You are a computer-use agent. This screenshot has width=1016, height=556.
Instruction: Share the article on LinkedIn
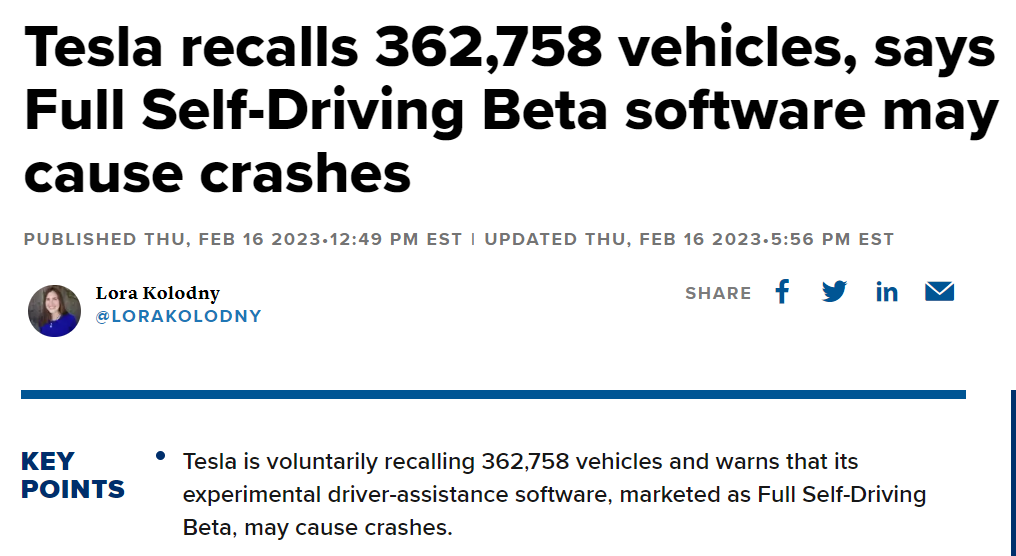click(x=886, y=292)
